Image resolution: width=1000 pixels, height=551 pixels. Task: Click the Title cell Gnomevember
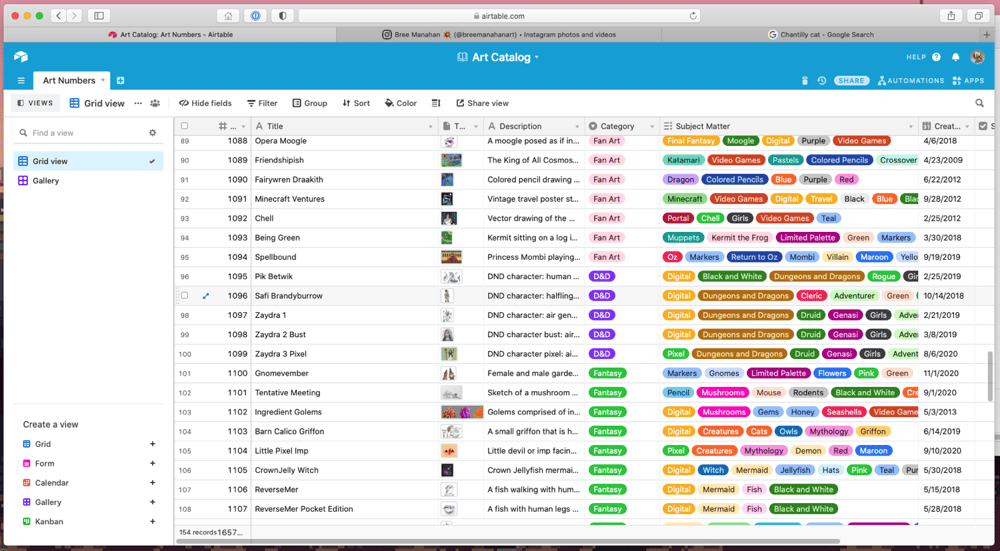click(344, 373)
